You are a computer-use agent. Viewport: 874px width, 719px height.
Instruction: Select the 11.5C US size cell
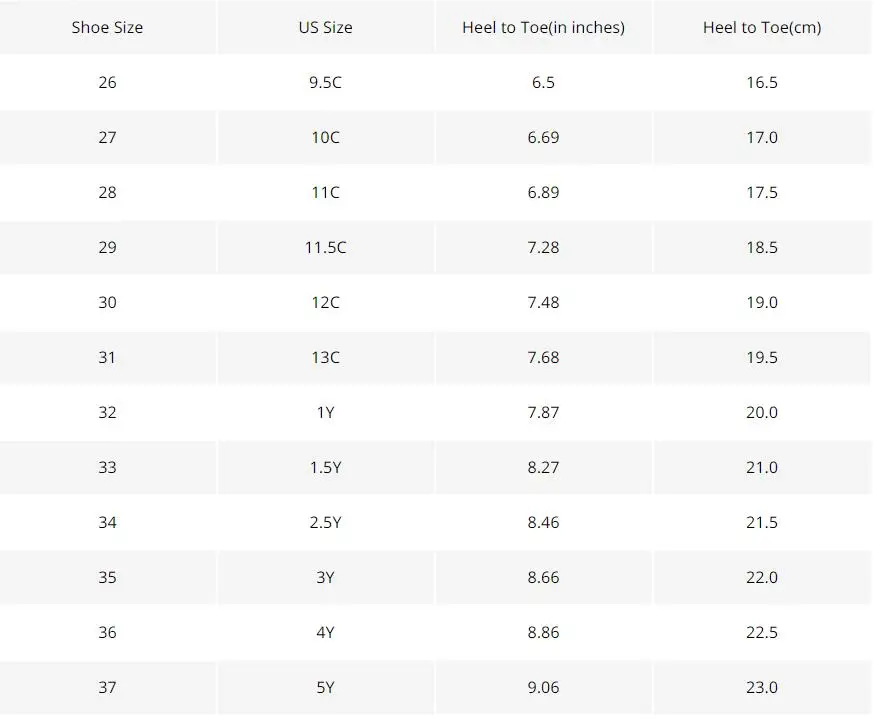(x=326, y=247)
